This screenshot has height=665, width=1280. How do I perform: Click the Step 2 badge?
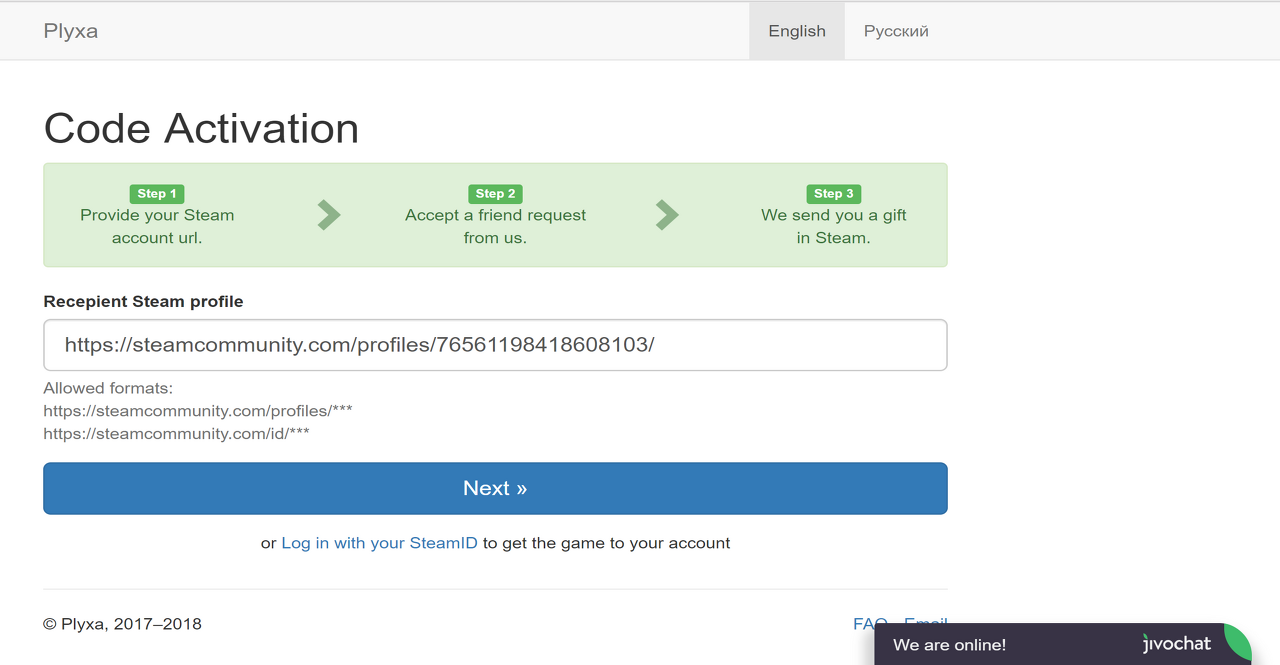(x=495, y=194)
